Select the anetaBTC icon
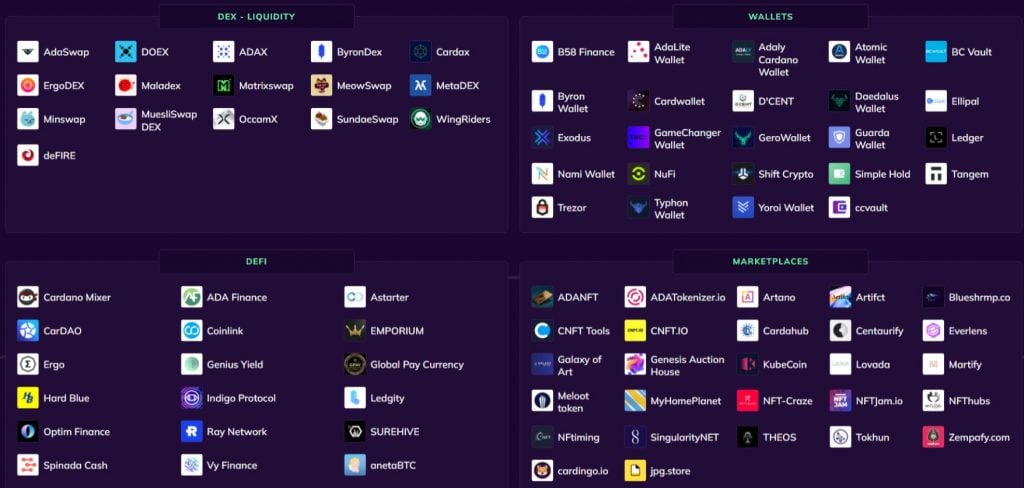 coord(355,465)
